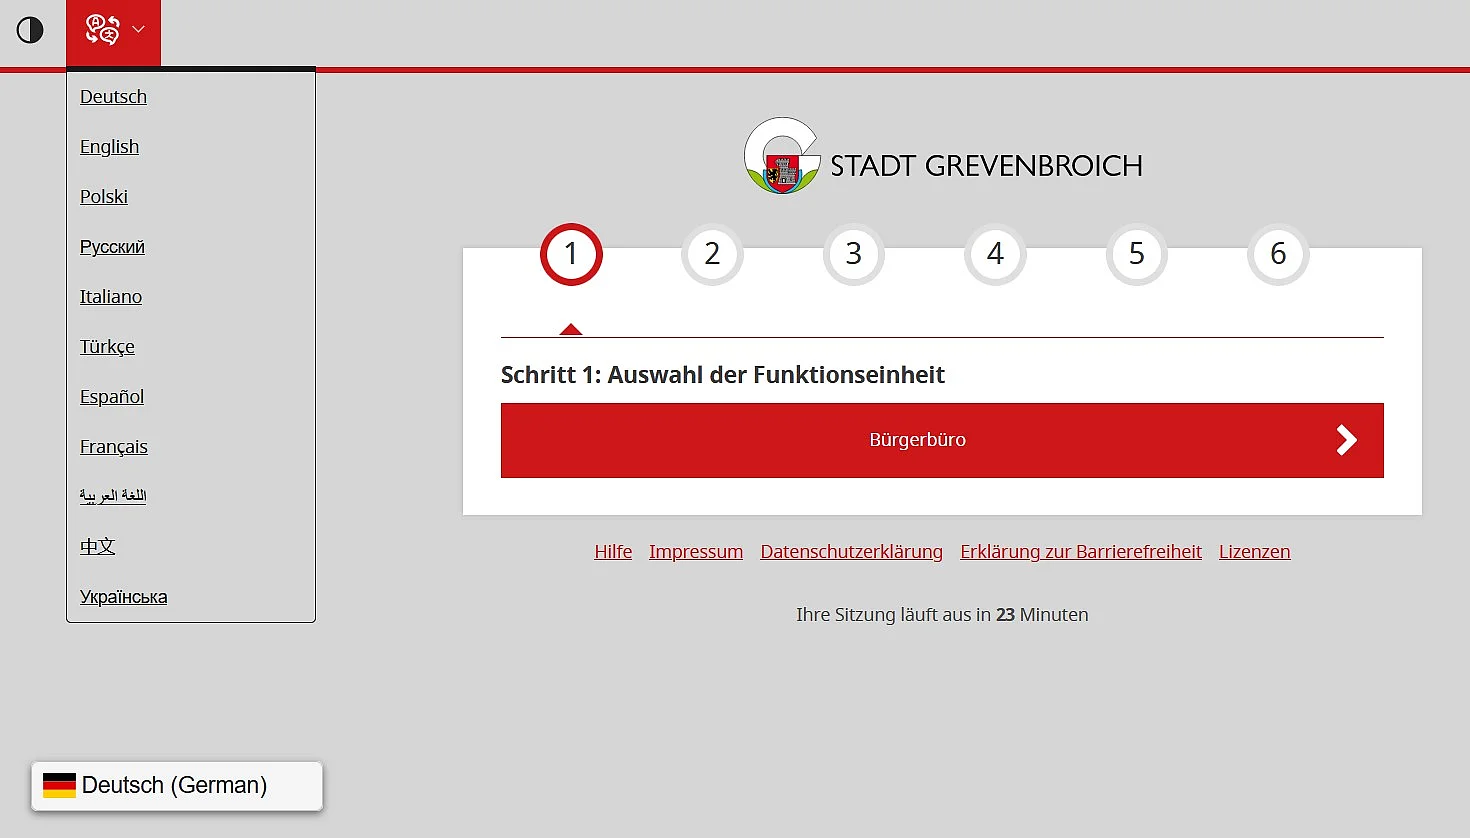This screenshot has width=1470, height=838.
Task: Choose English from the language list
Action: (109, 147)
